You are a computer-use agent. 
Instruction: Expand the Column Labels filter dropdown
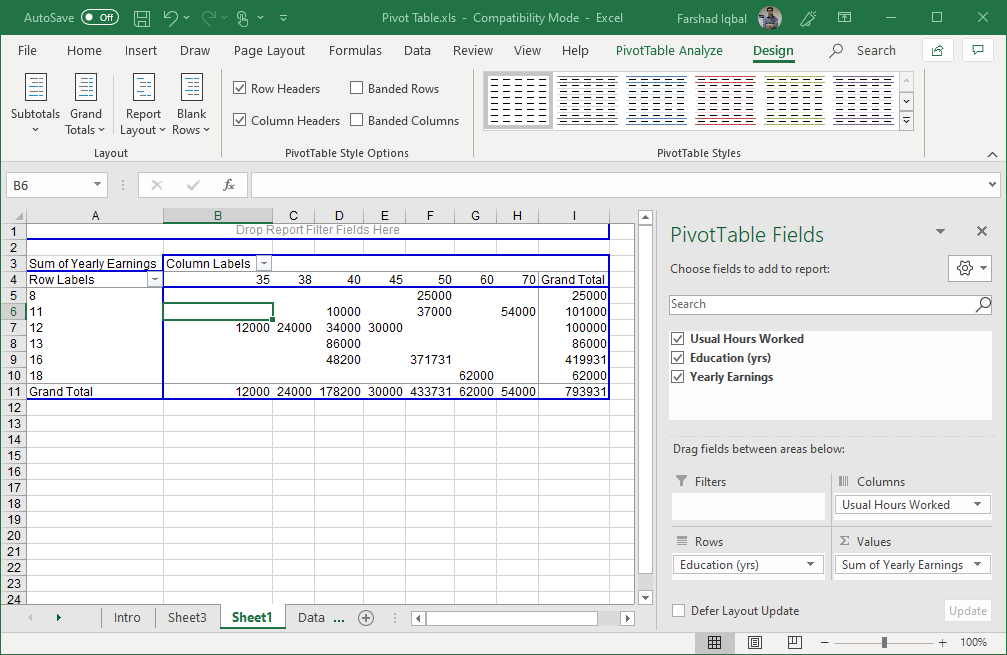[264, 263]
